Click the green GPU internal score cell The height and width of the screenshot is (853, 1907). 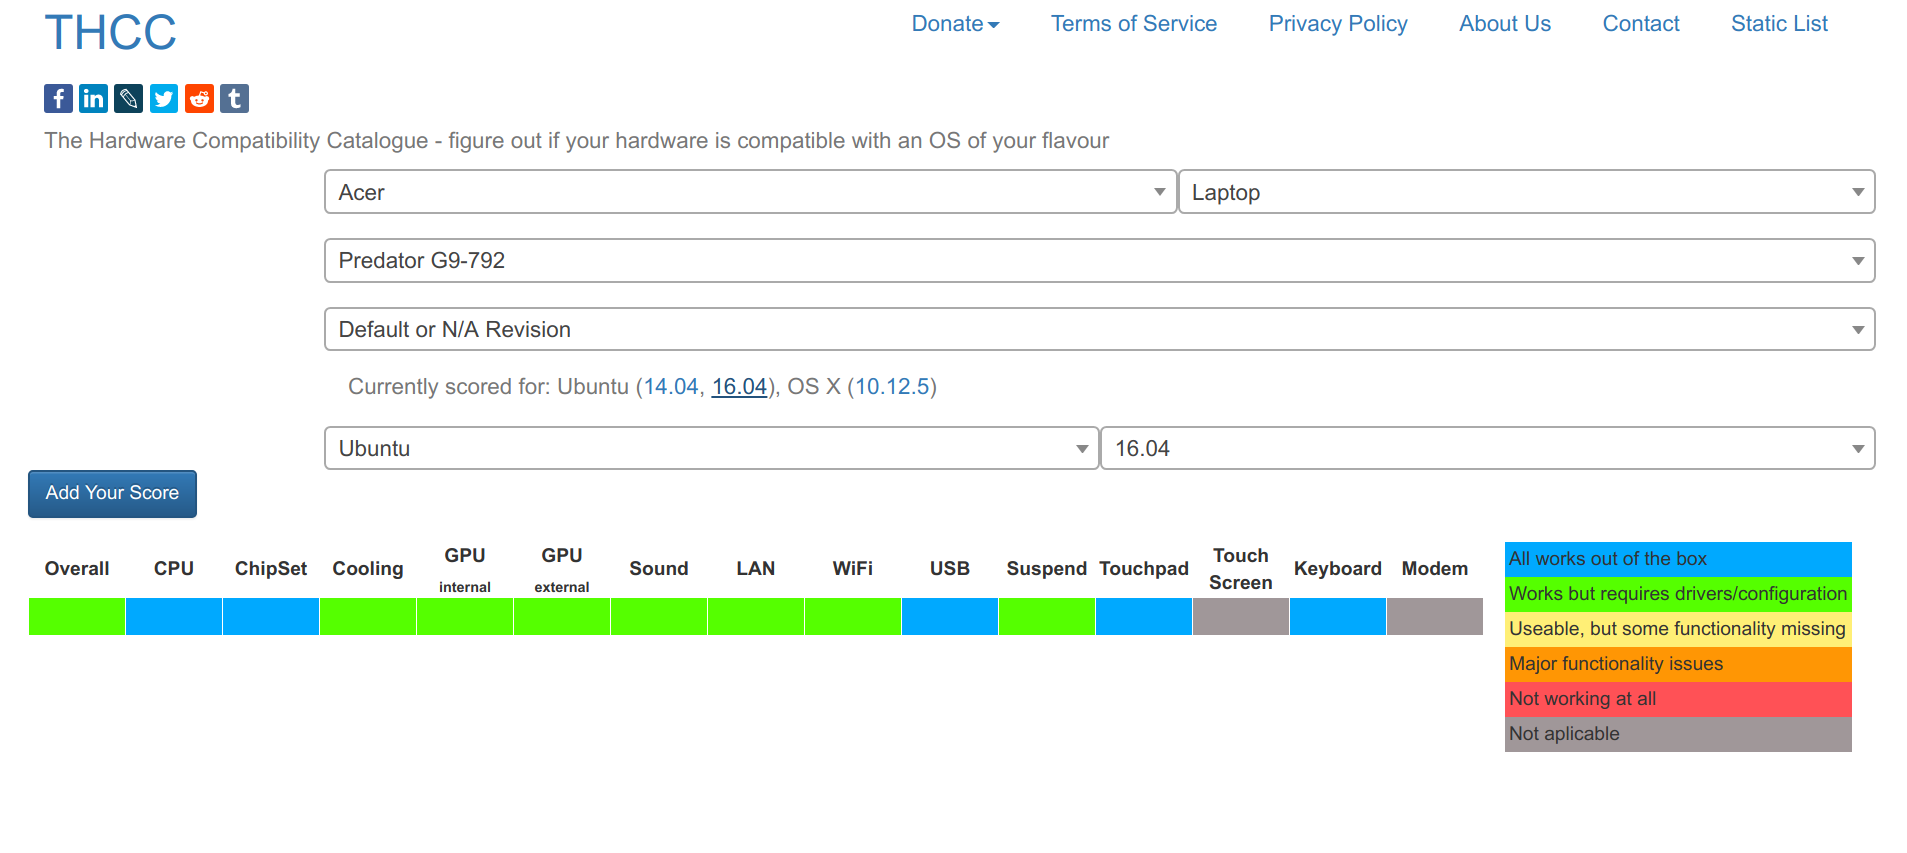[465, 617]
